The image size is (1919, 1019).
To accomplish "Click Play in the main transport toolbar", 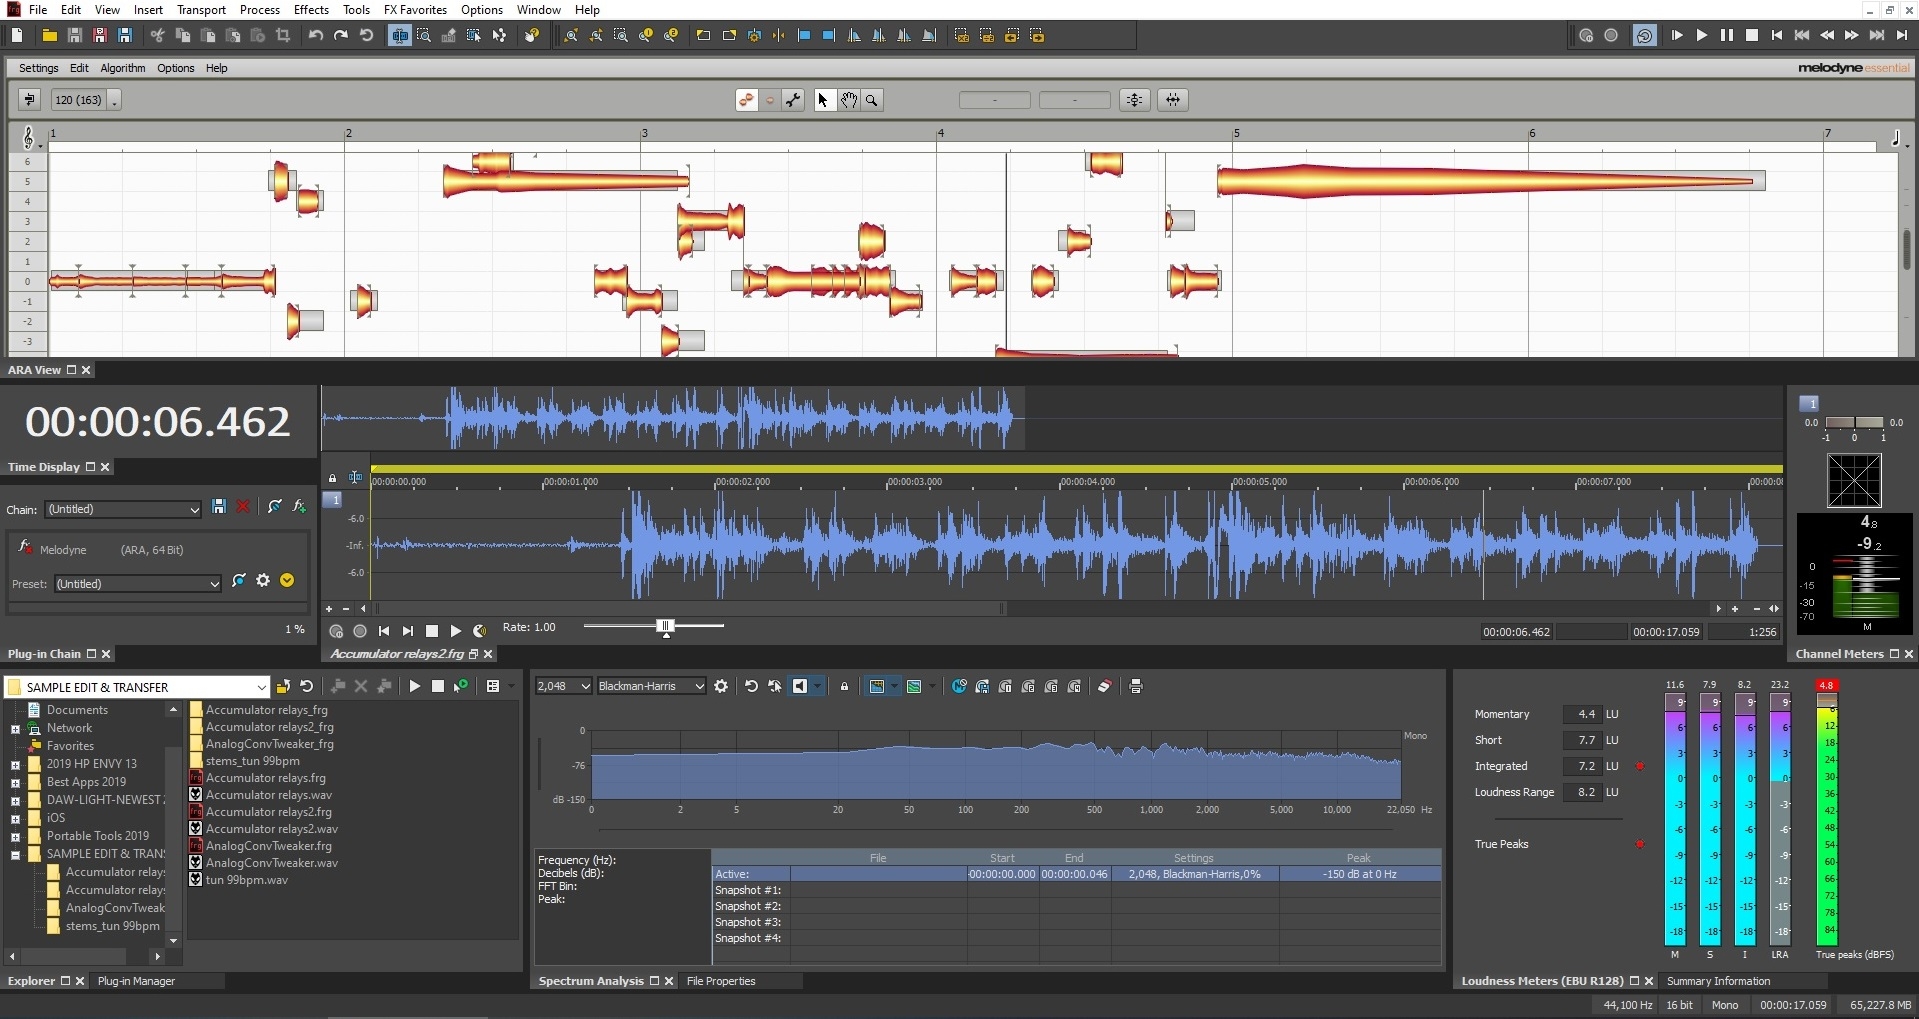I will (x=1701, y=35).
